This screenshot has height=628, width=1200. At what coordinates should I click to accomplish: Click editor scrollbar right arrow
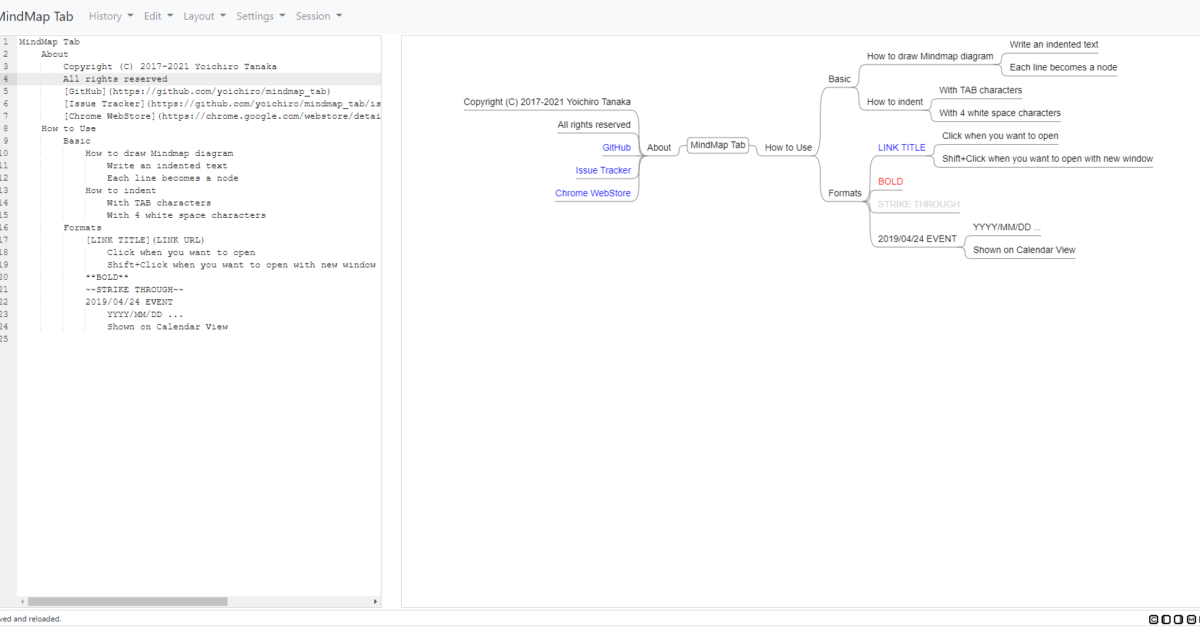tap(376, 602)
